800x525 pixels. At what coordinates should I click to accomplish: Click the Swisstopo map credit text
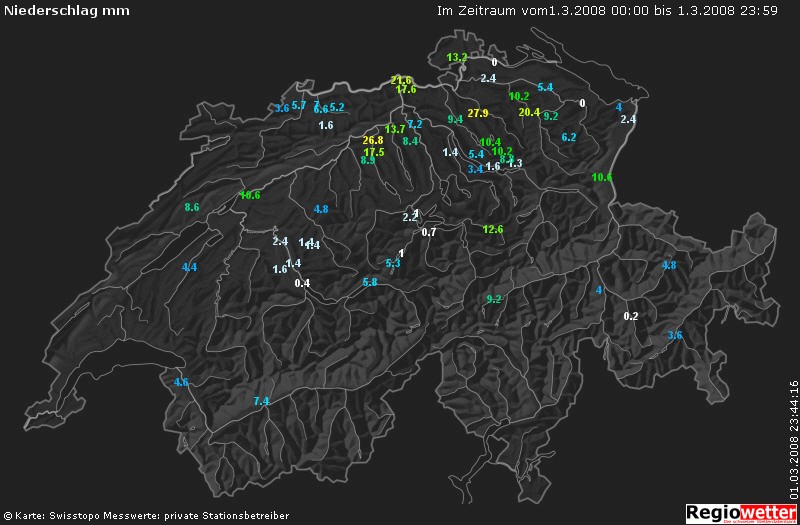point(146,516)
